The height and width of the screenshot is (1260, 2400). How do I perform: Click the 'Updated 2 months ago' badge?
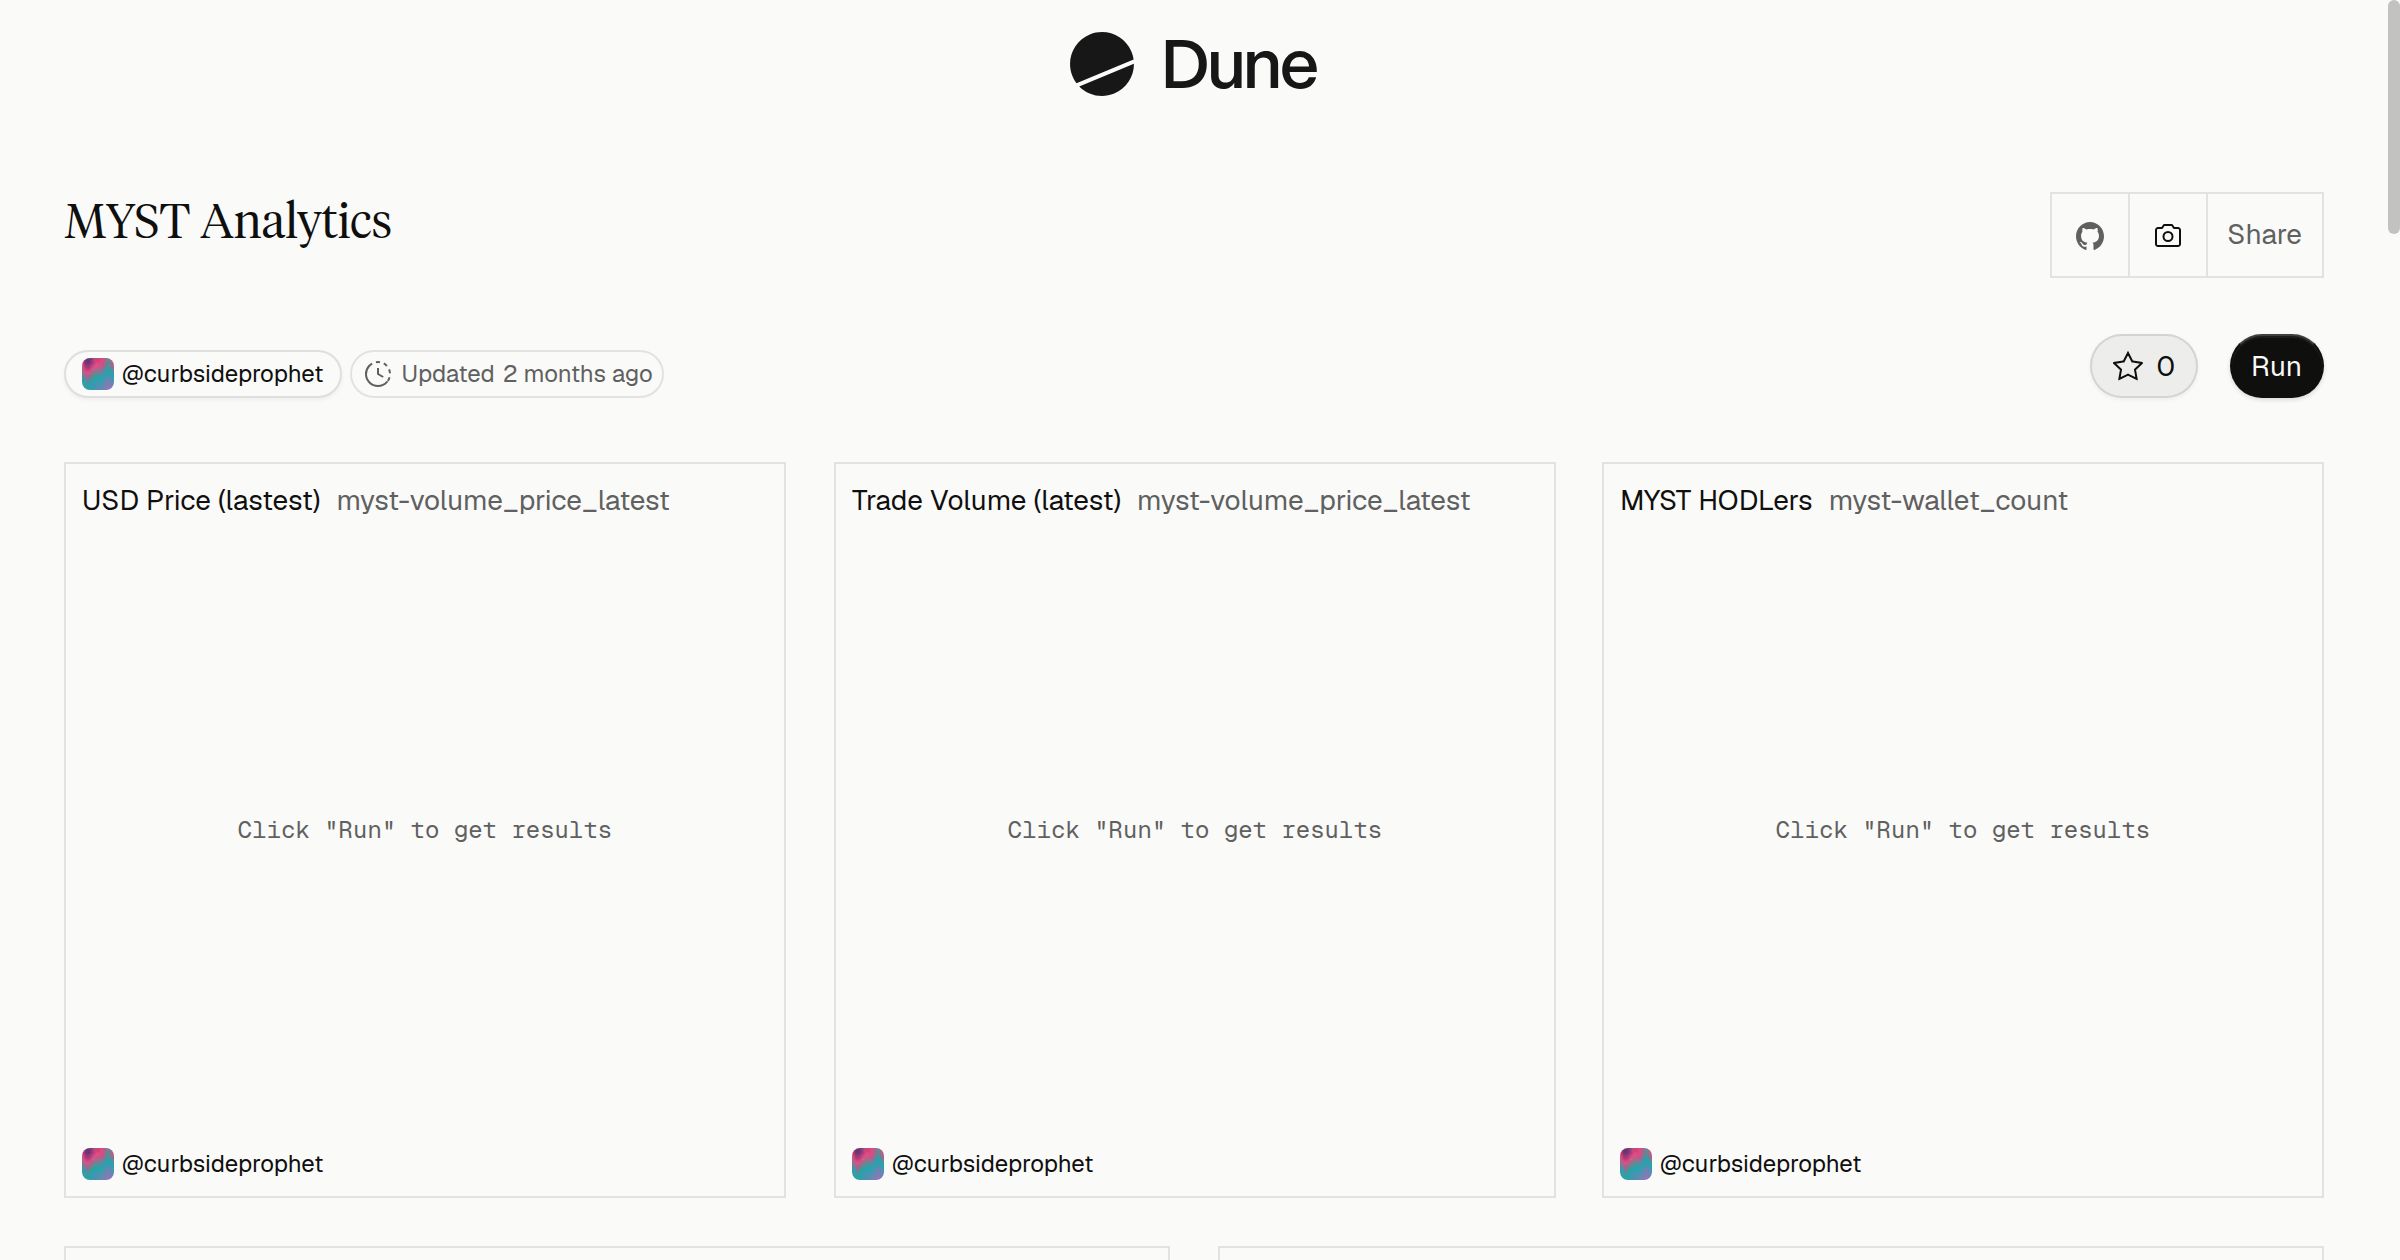point(507,374)
